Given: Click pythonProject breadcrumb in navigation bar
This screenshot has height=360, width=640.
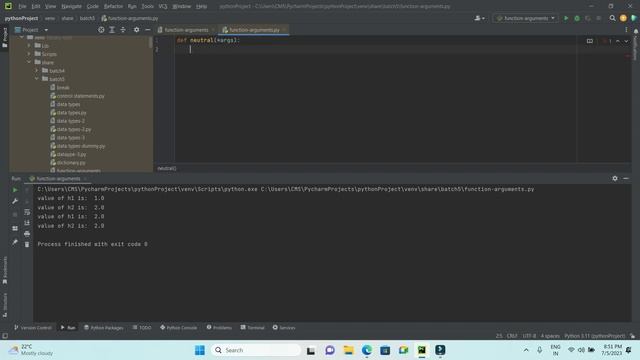Looking at the screenshot, I should pos(21,18).
